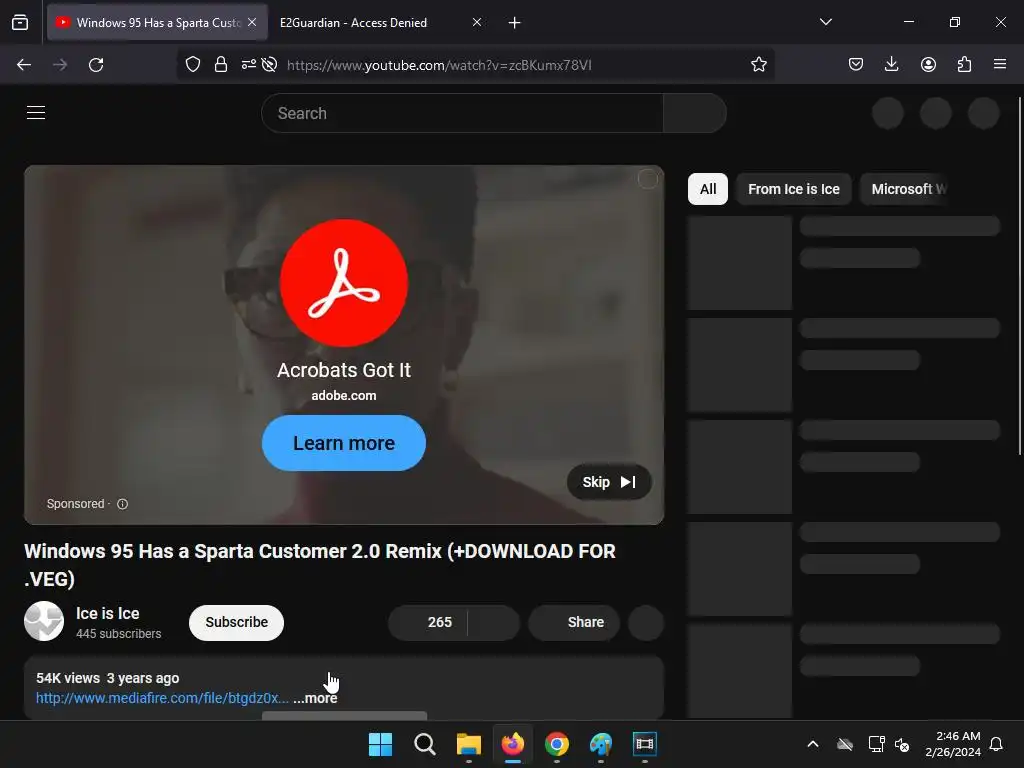This screenshot has height=768, width=1024.
Task: Open network display tray icon
Action: click(x=876, y=744)
